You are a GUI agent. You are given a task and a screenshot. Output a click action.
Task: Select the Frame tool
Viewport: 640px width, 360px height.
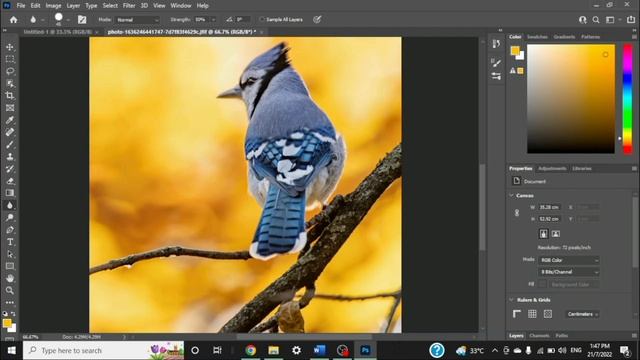coord(10,108)
